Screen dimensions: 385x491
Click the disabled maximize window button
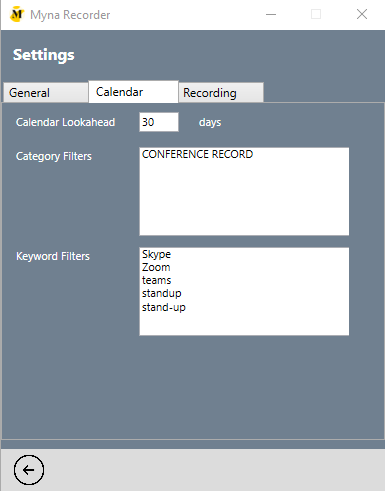pos(316,14)
